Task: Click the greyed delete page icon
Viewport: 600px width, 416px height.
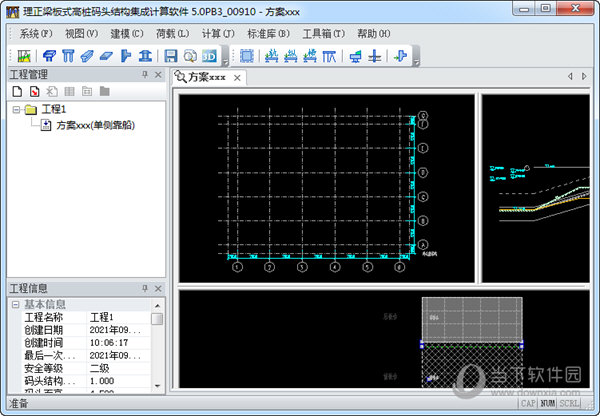Action: 52,91
